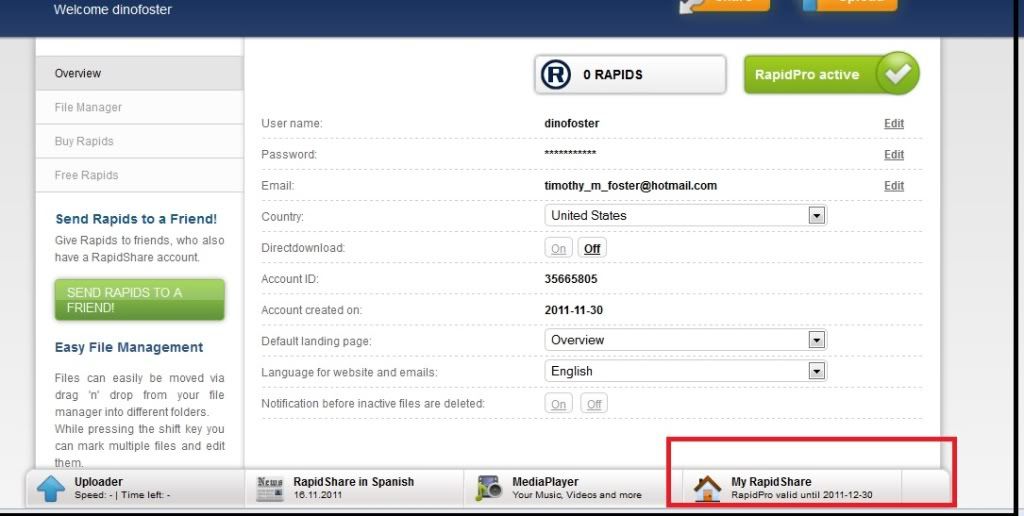
Task: Open the Uploader bottom tab
Action: point(135,488)
